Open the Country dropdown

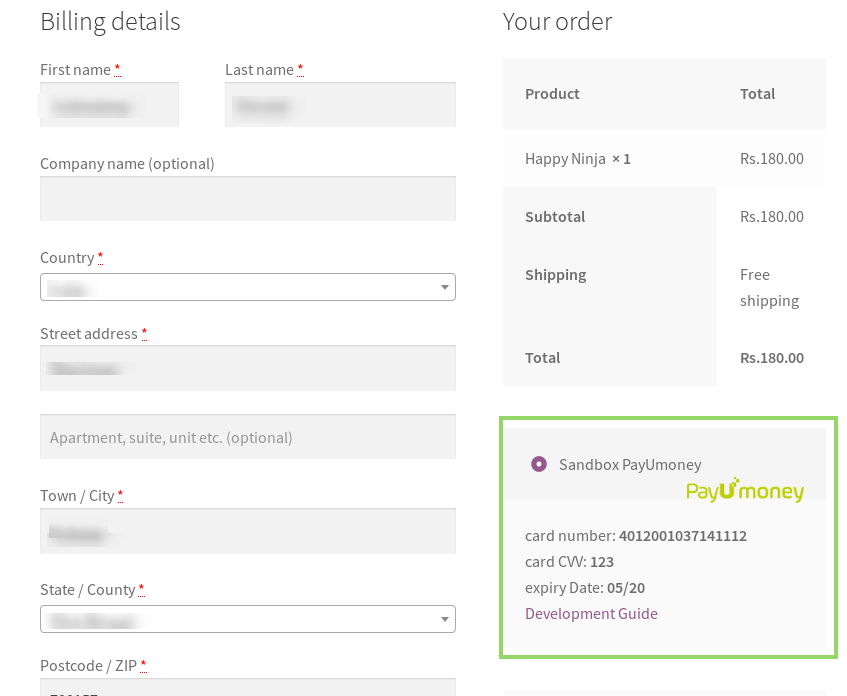tap(247, 287)
